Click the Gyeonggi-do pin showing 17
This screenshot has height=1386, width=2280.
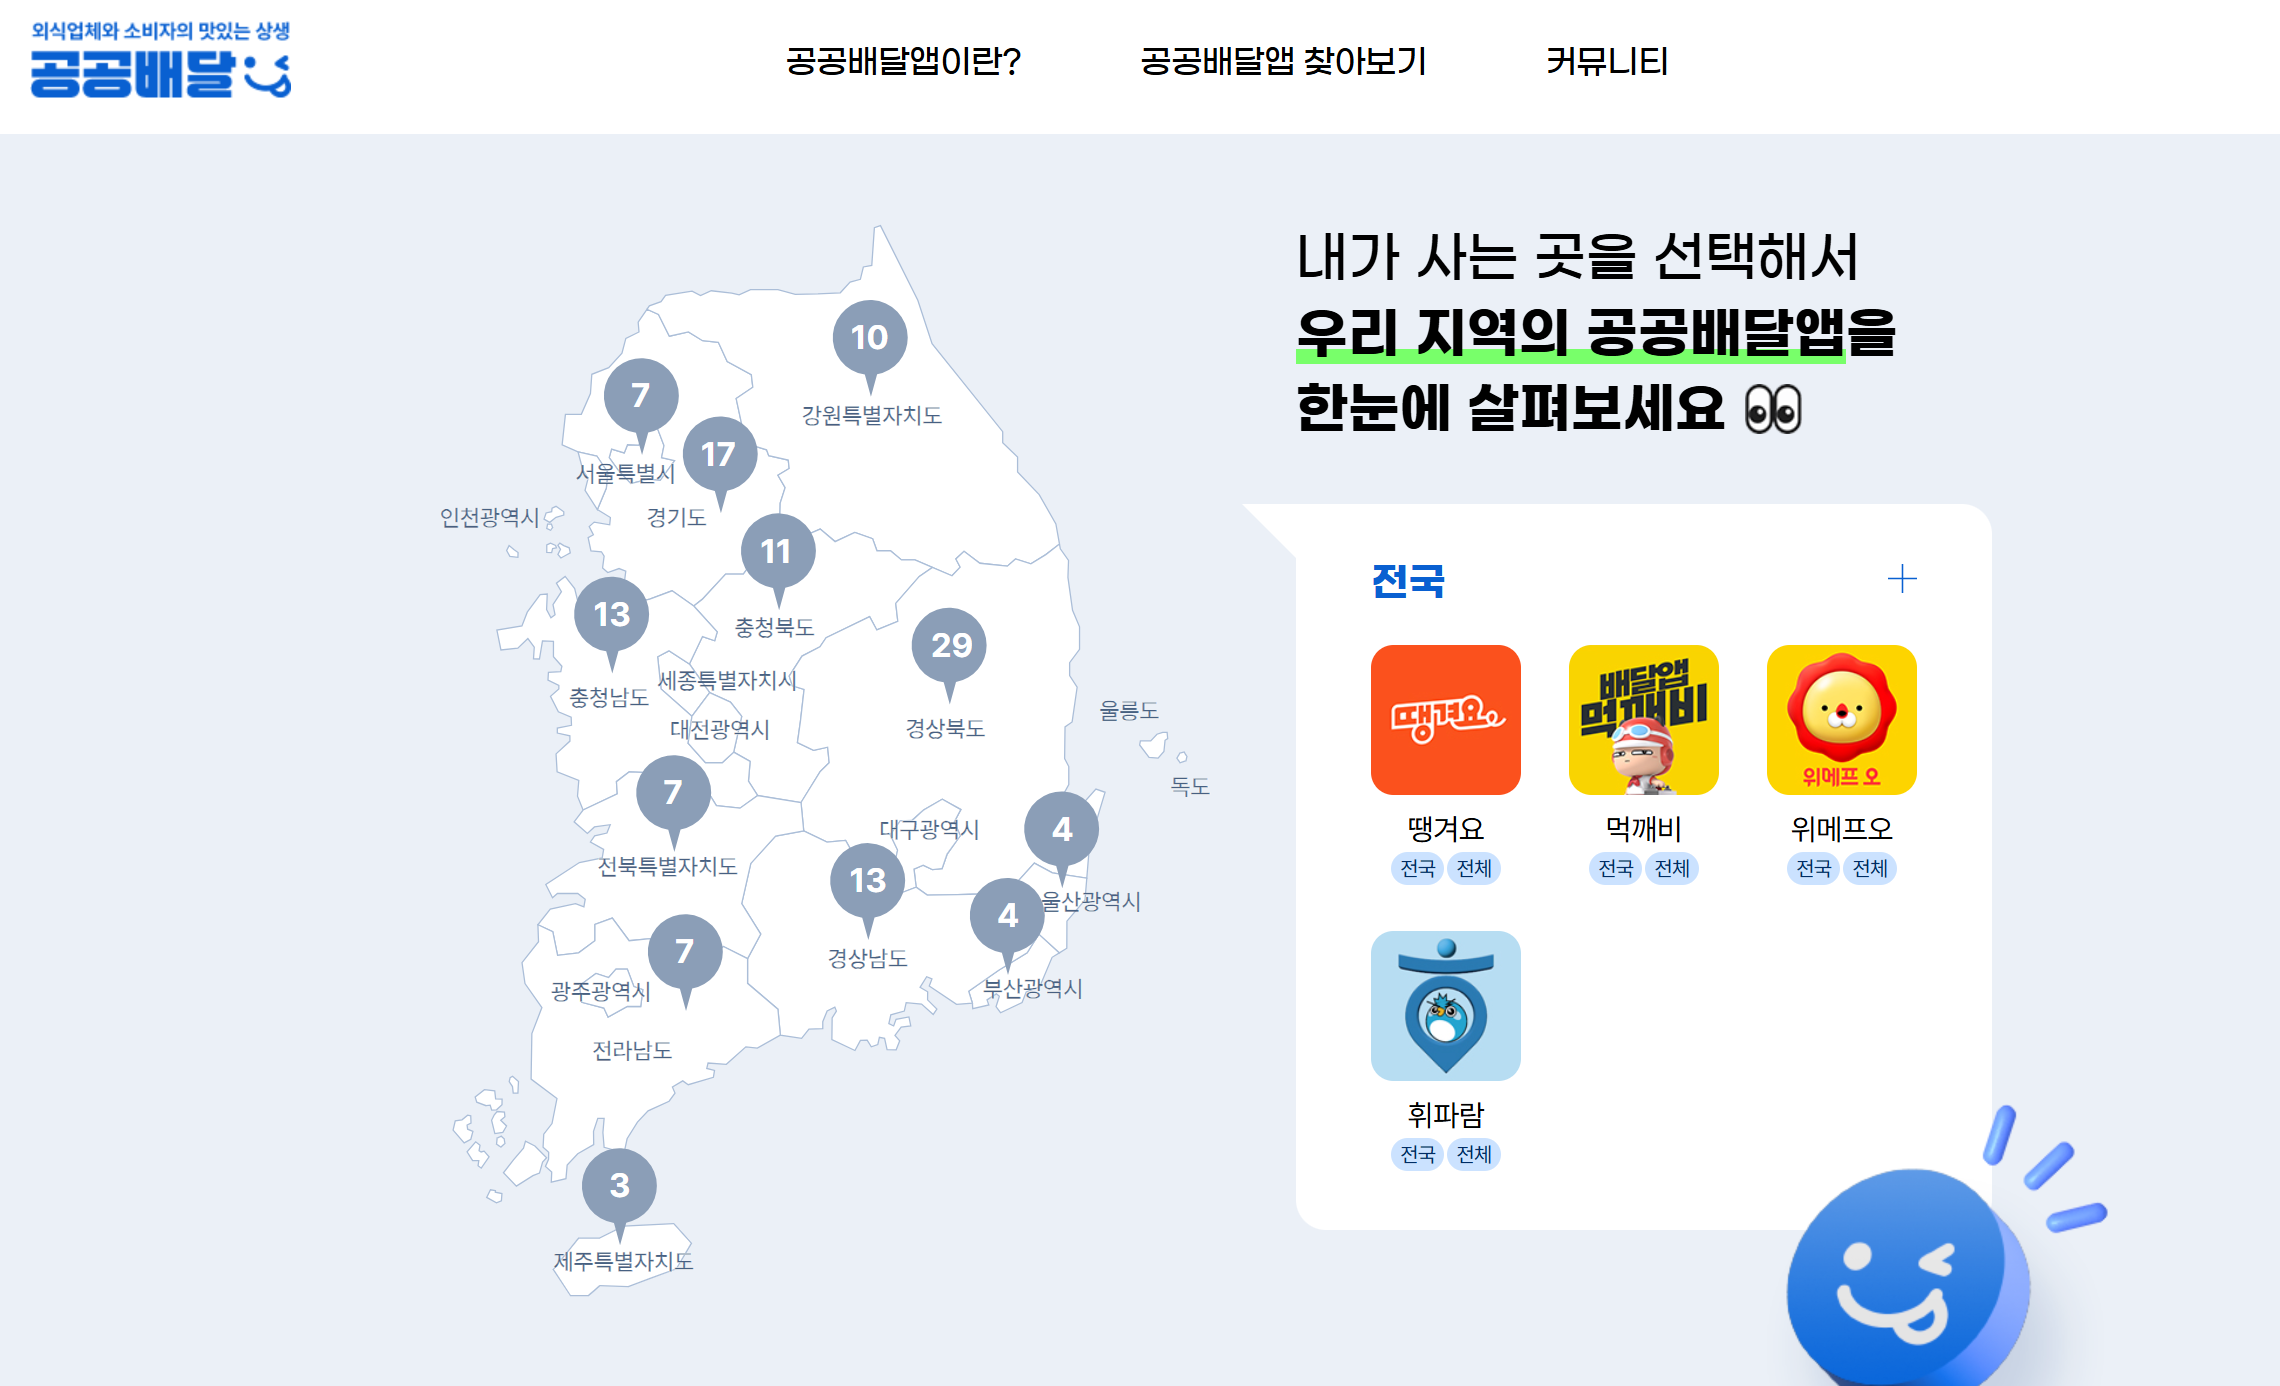[x=719, y=455]
